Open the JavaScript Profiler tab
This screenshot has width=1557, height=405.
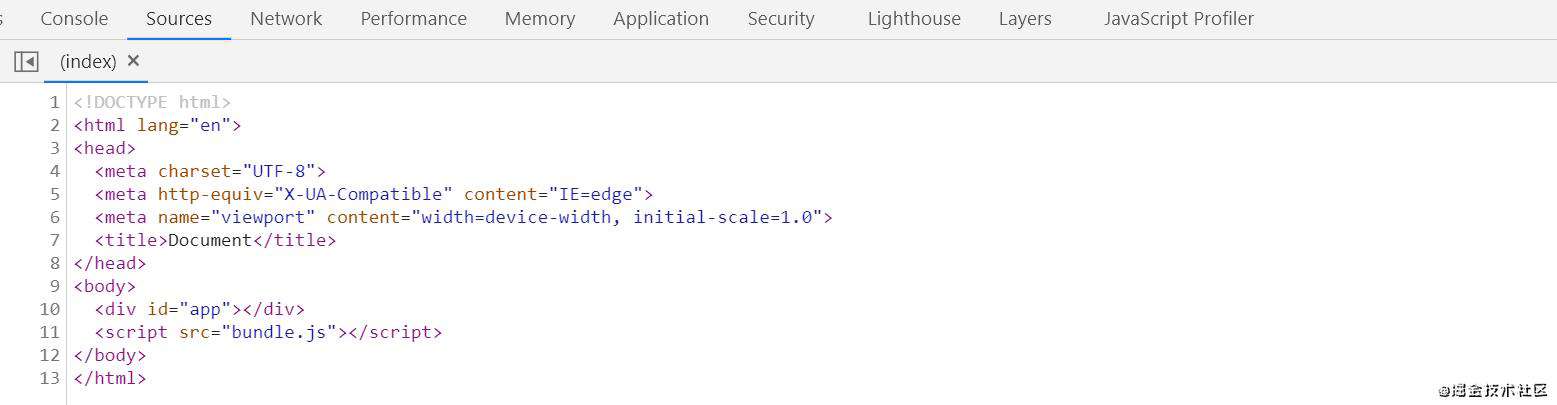pyautogui.click(x=1179, y=19)
